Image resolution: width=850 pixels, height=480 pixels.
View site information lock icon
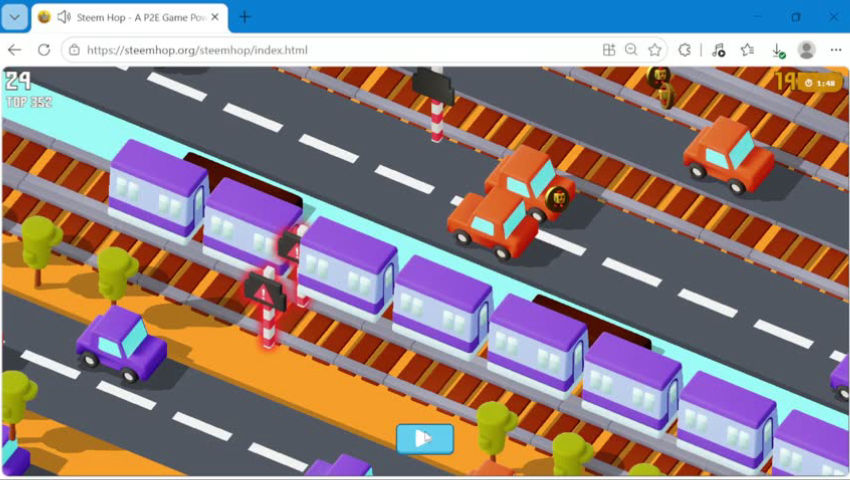[74, 50]
